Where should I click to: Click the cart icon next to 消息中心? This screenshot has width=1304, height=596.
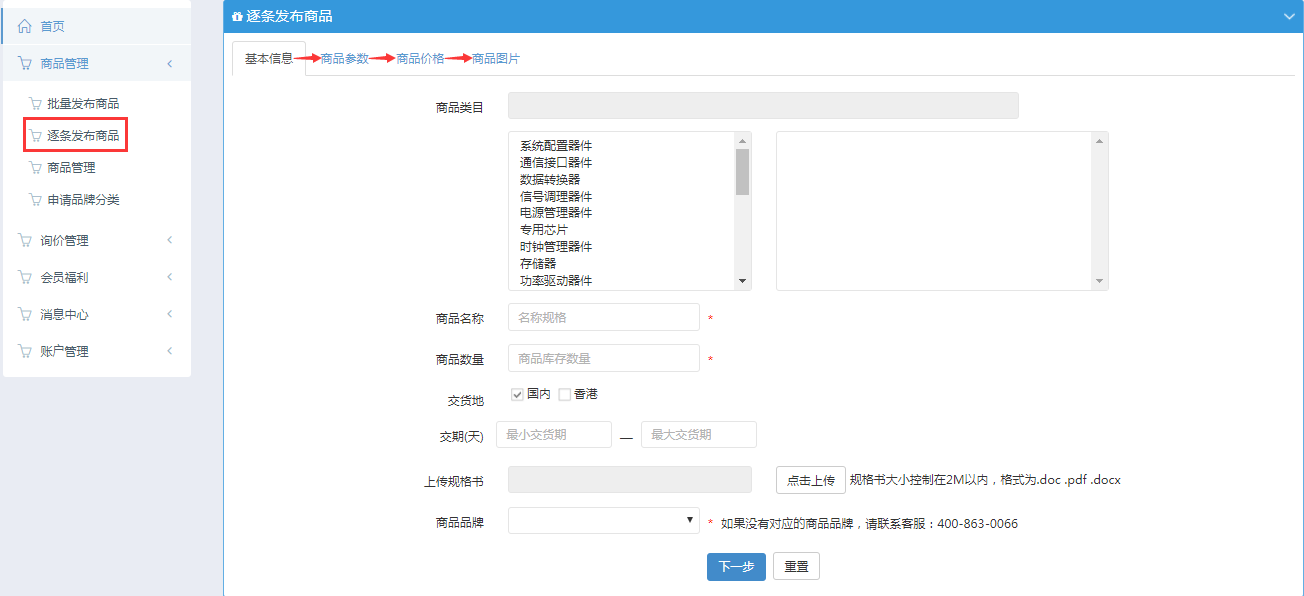click(25, 315)
